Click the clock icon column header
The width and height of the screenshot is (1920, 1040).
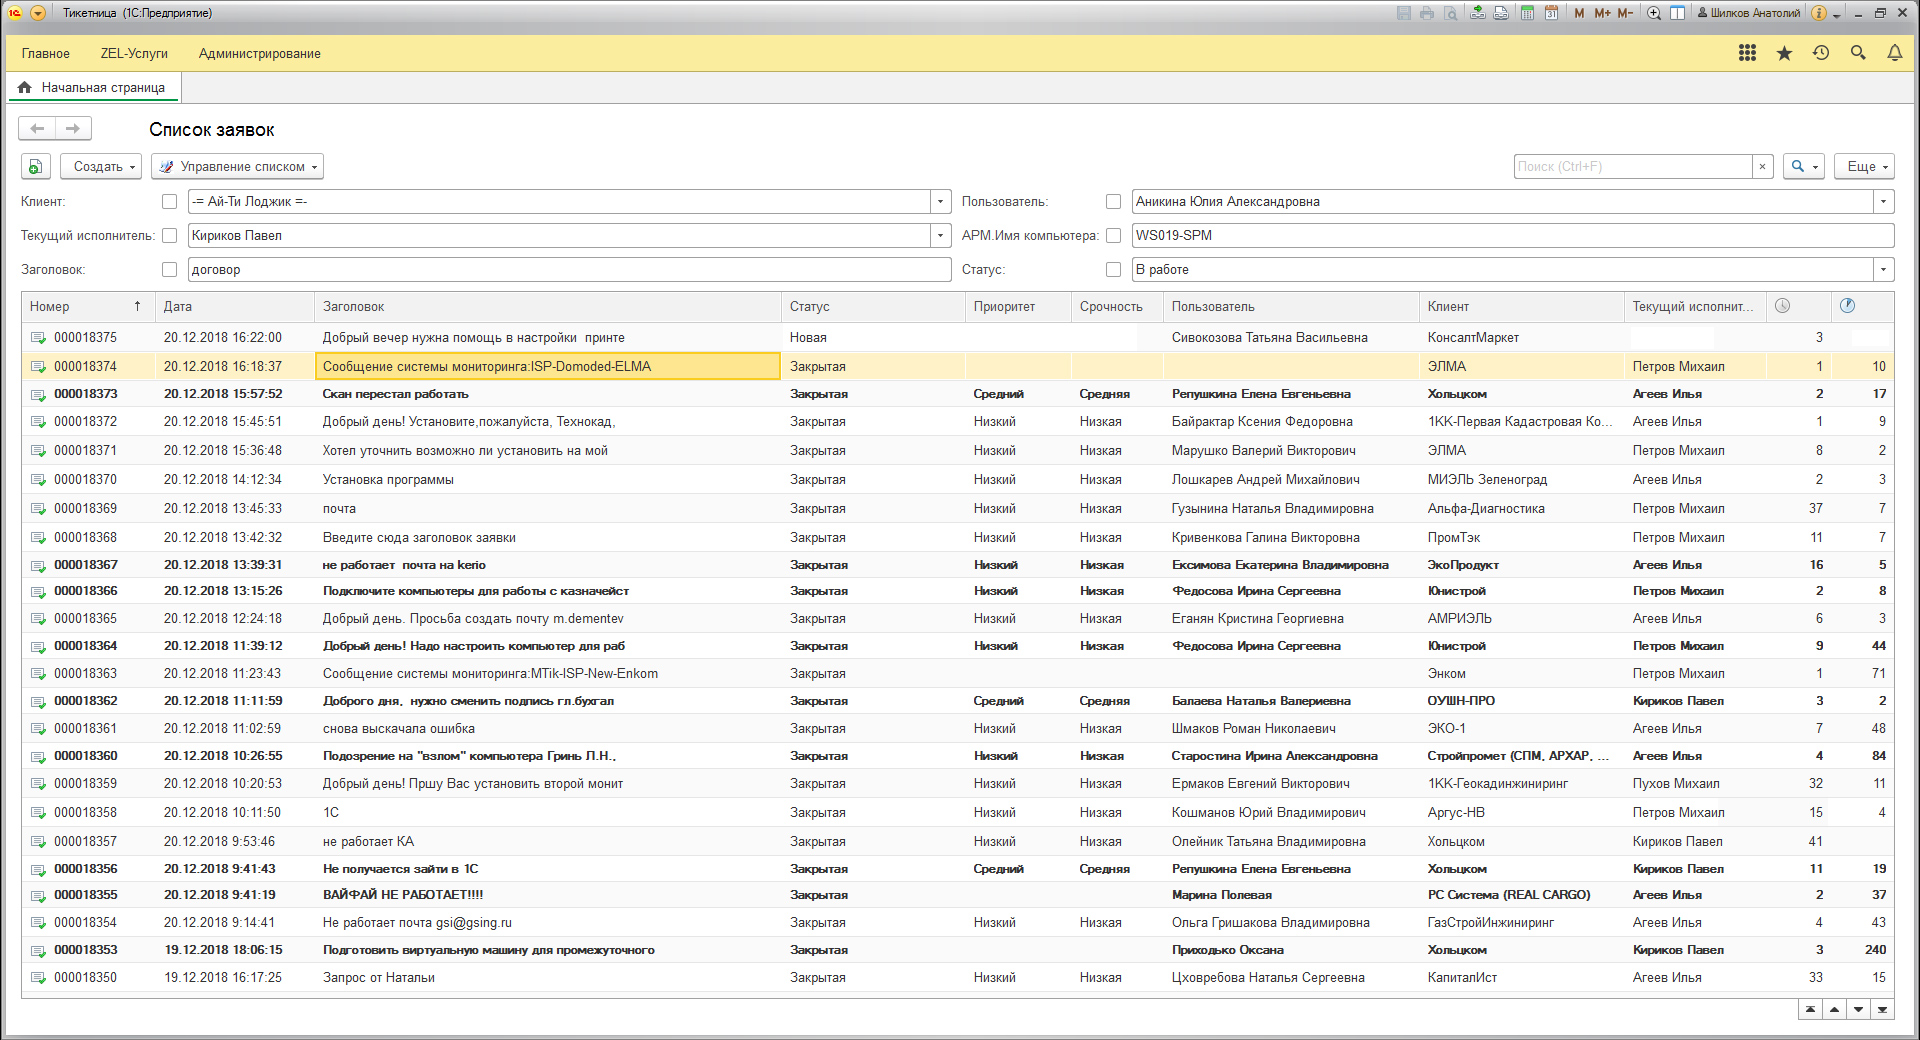(1782, 306)
